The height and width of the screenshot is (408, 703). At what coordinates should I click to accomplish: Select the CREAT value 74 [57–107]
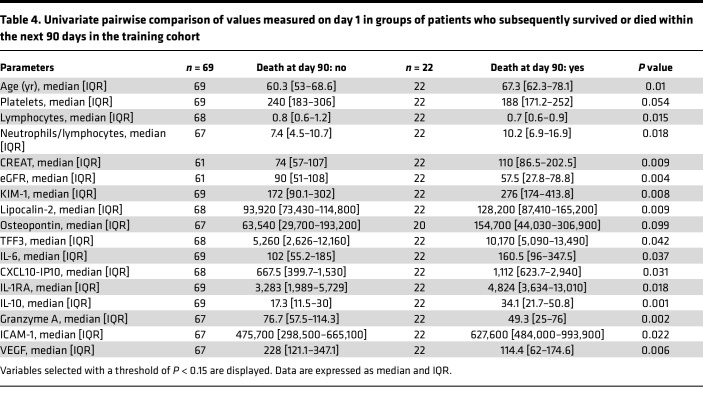point(301,162)
